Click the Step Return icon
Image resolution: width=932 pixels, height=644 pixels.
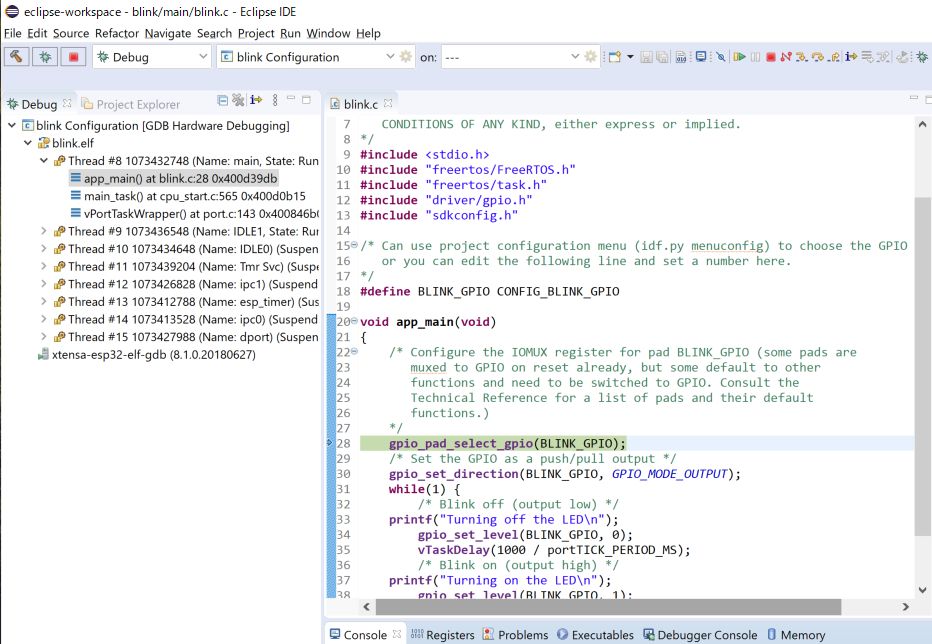[x=835, y=56]
